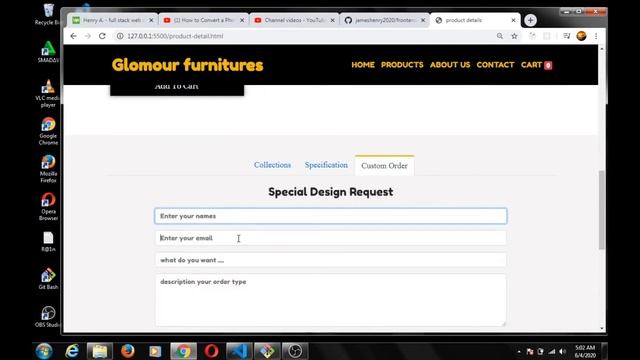Close the product details tab
Image resolution: width=640 pixels, height=360 pixels.
coord(513,20)
